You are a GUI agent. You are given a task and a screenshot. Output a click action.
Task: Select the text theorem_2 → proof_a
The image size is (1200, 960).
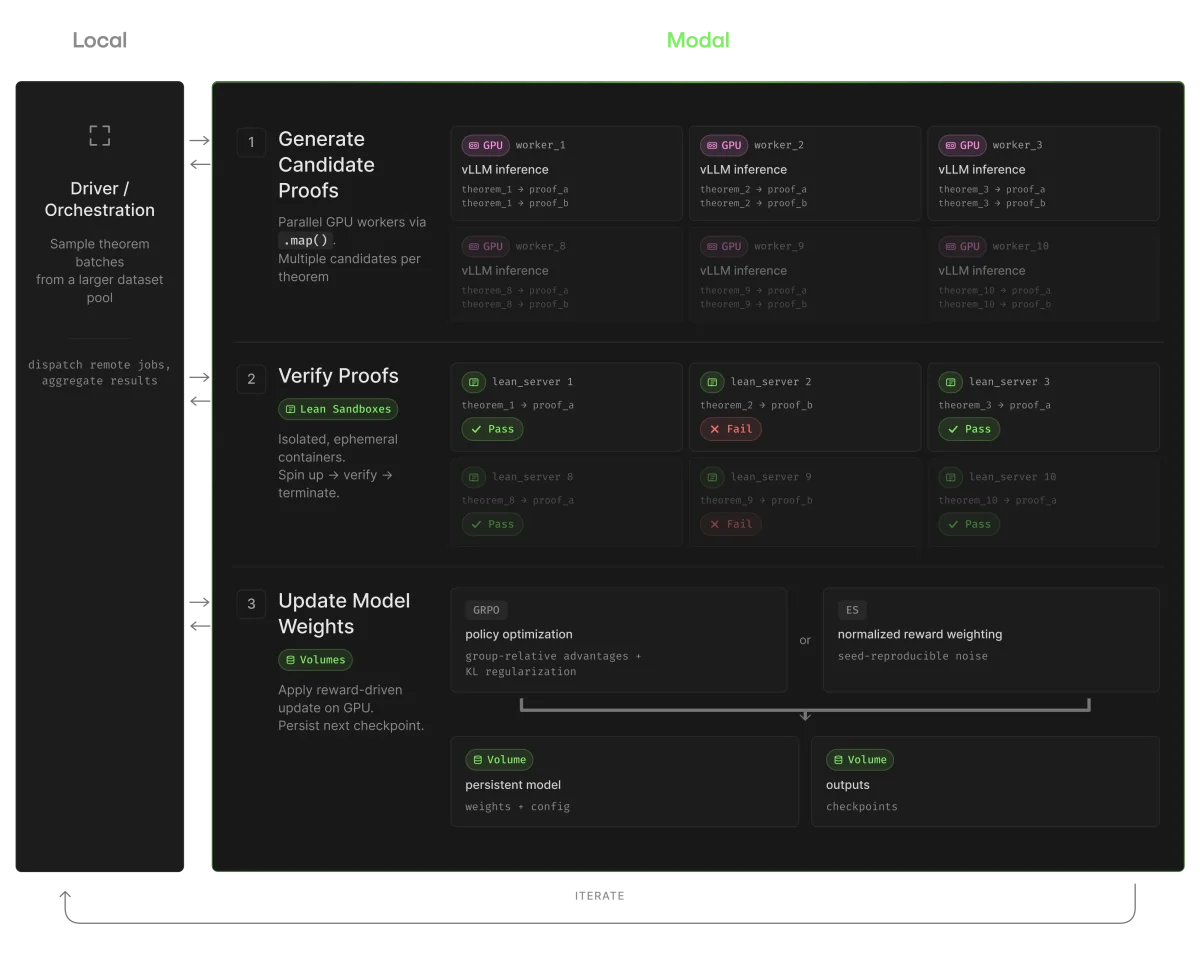(x=753, y=189)
